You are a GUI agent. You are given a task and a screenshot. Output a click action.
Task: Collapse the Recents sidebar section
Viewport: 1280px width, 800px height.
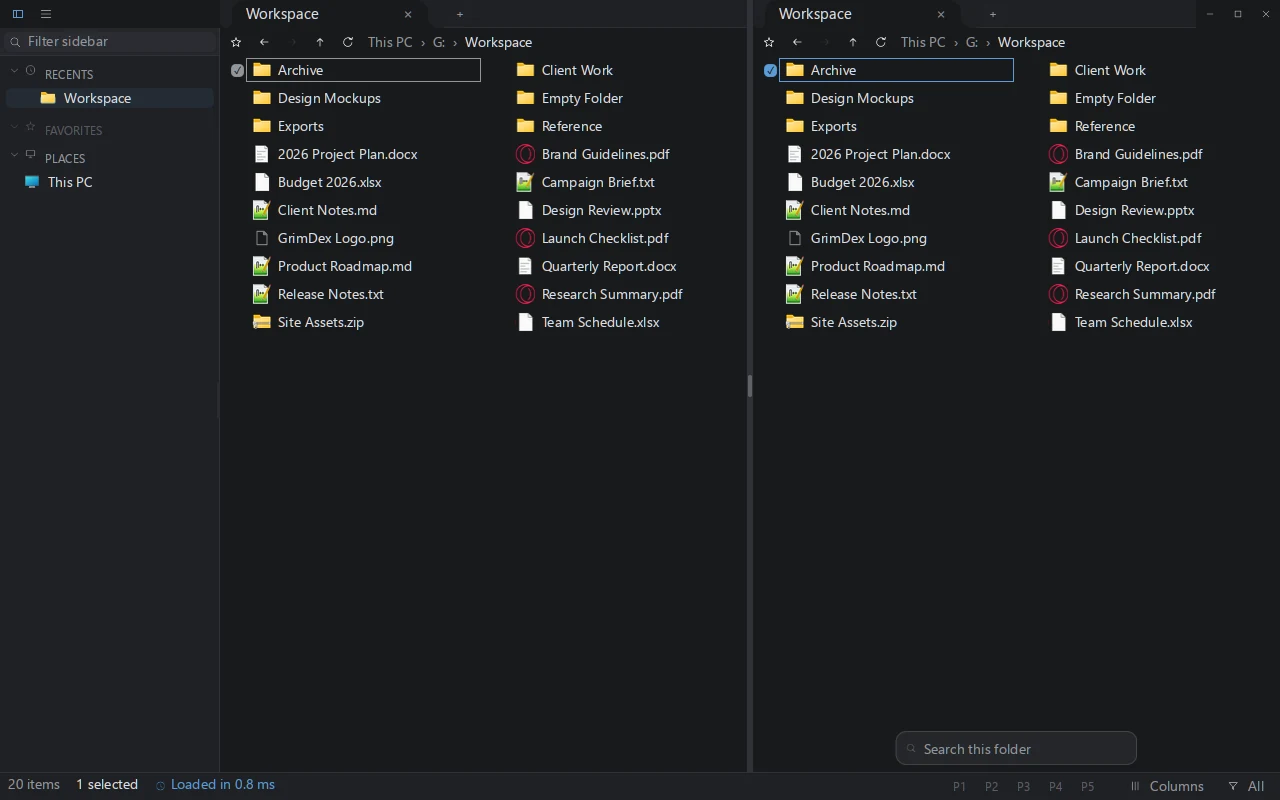pyautogui.click(x=14, y=72)
